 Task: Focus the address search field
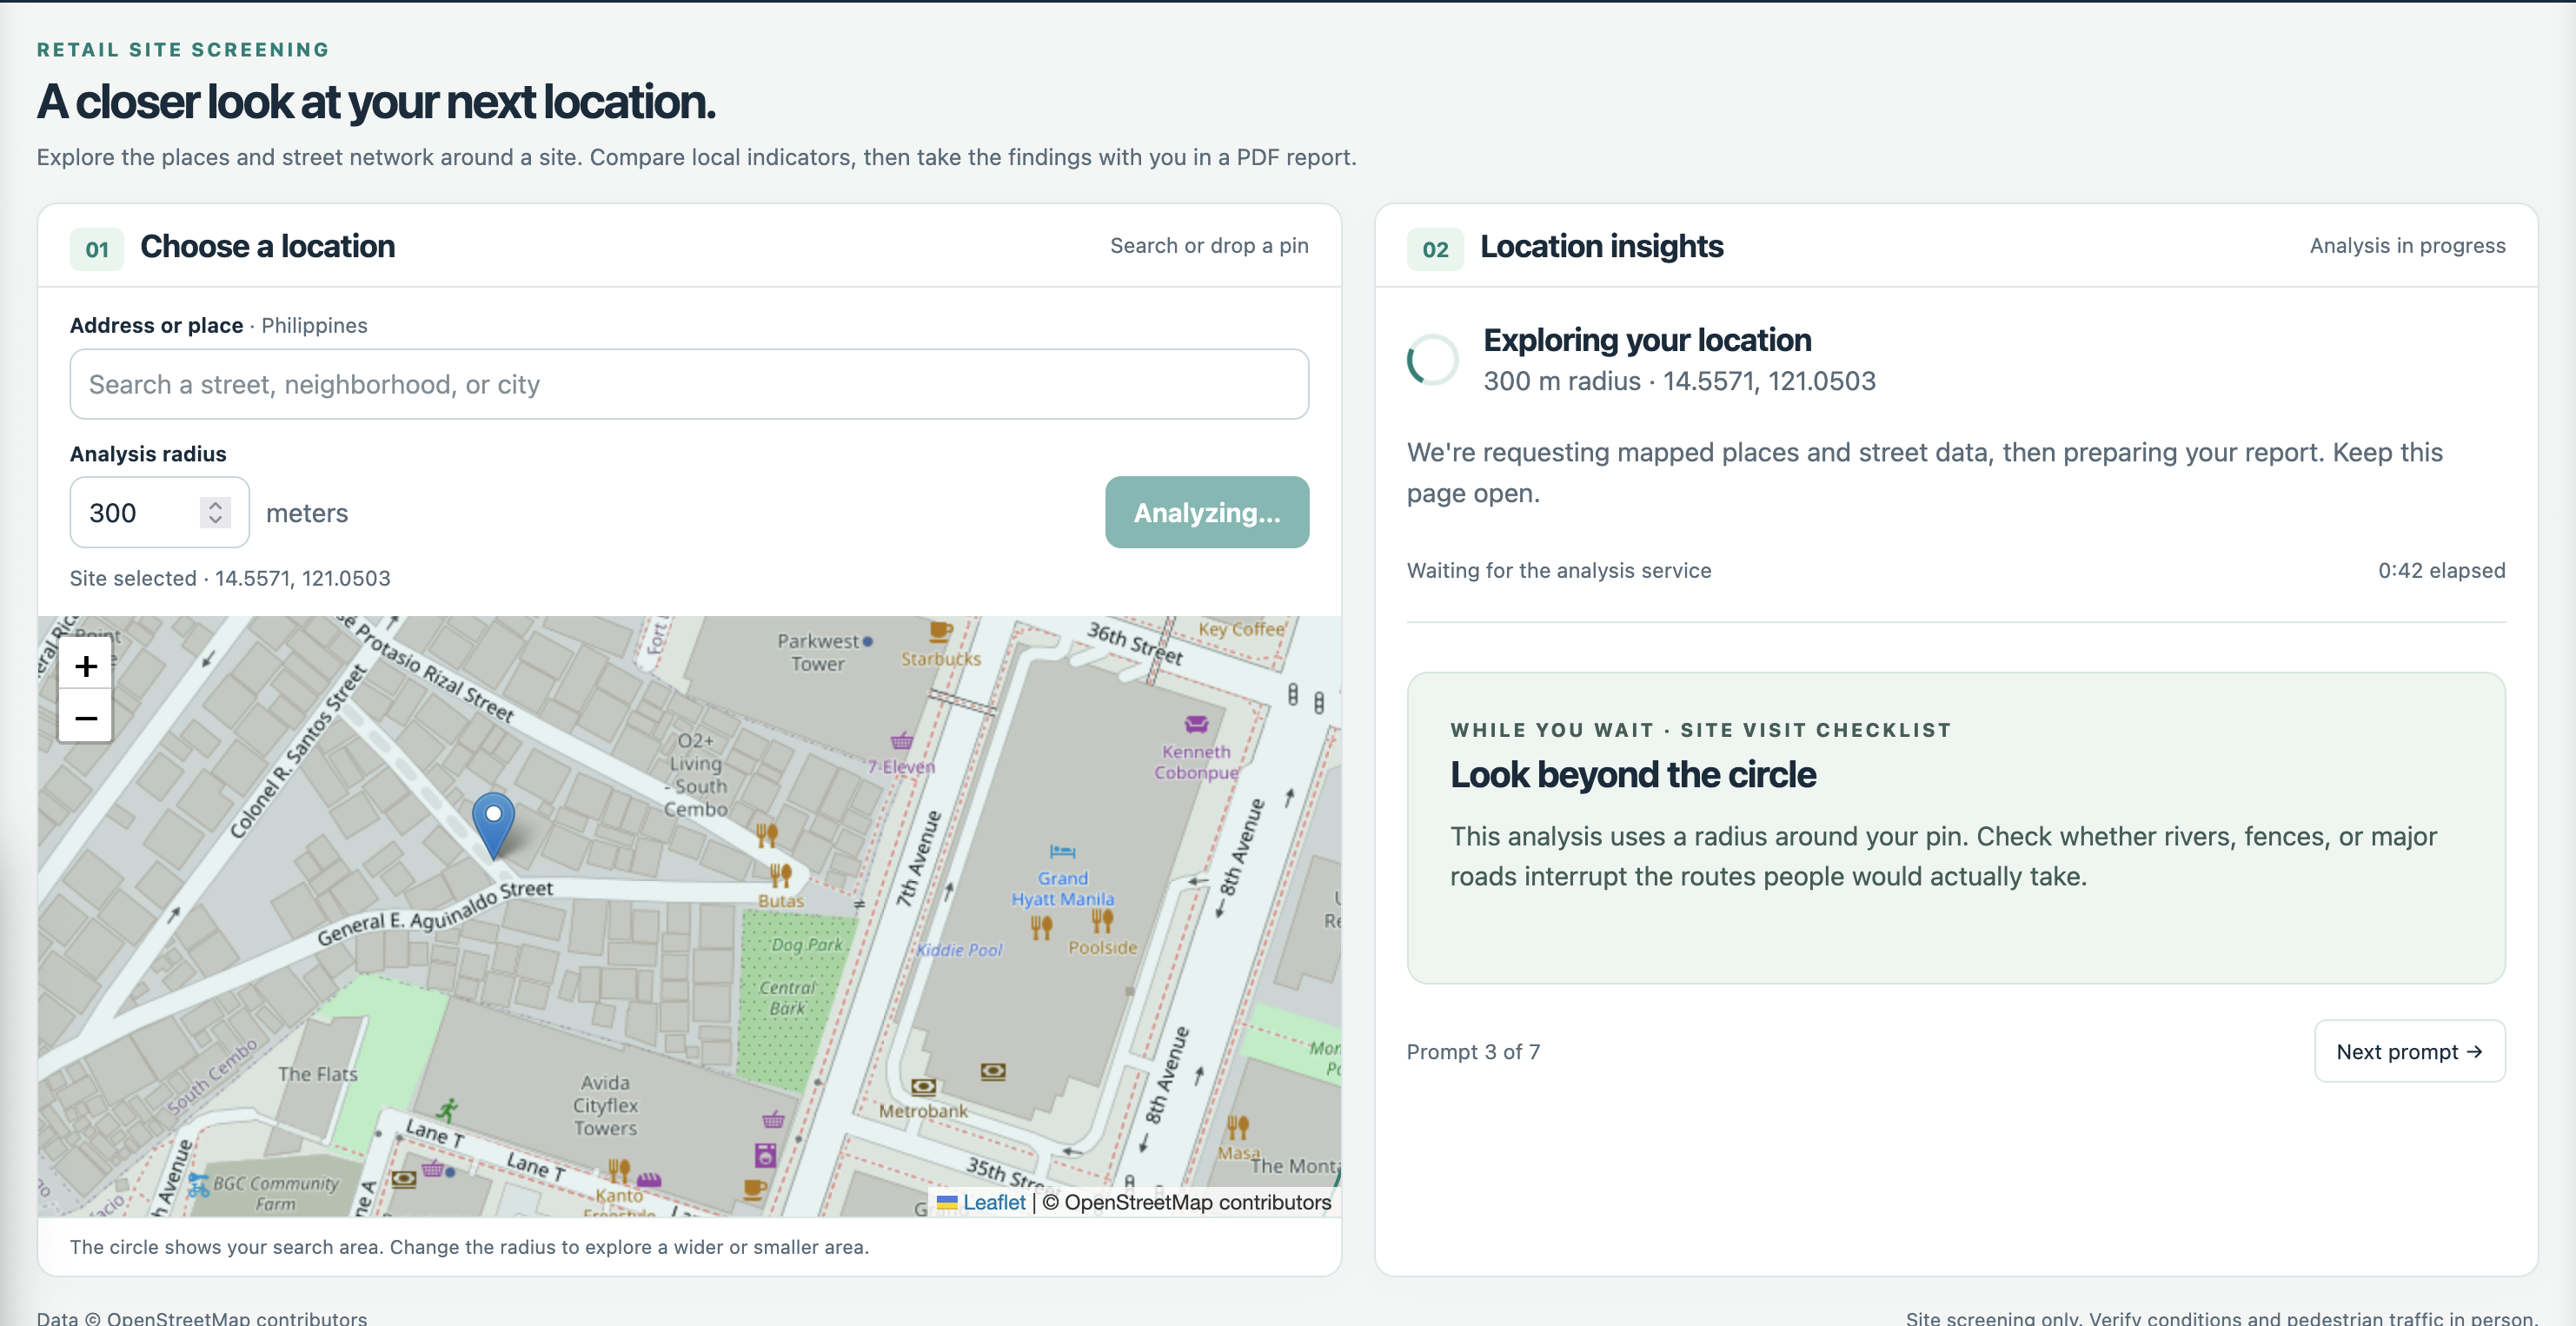click(x=689, y=384)
